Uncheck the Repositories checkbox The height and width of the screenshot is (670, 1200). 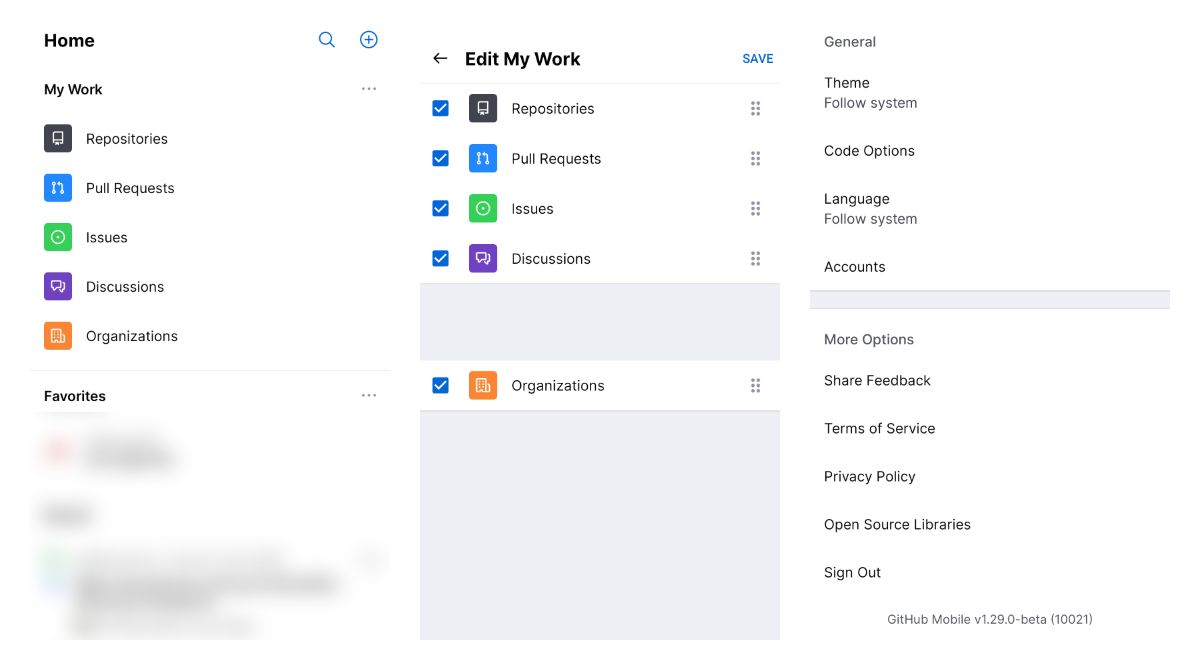point(440,108)
